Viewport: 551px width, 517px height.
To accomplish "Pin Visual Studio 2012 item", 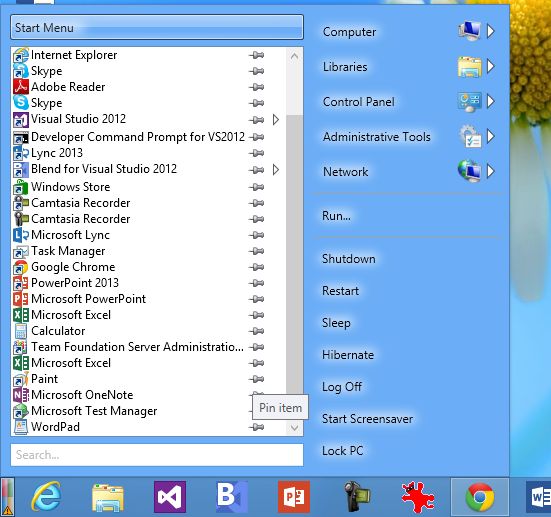I will coord(257,120).
